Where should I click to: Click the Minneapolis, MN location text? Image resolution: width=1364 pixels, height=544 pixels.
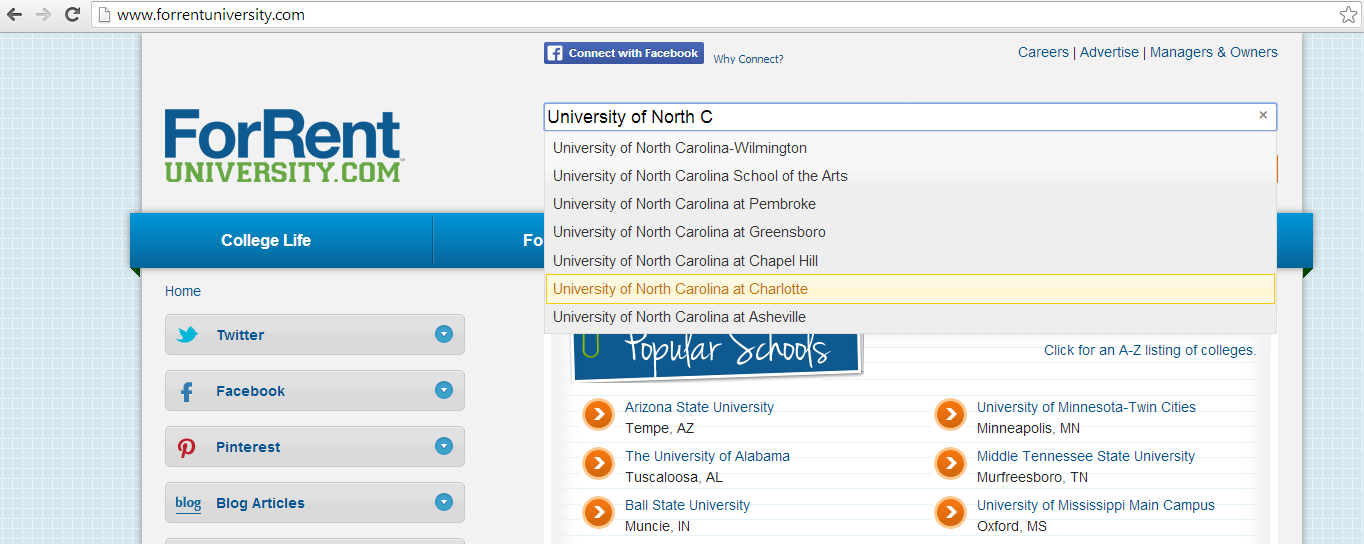pyautogui.click(x=1028, y=428)
